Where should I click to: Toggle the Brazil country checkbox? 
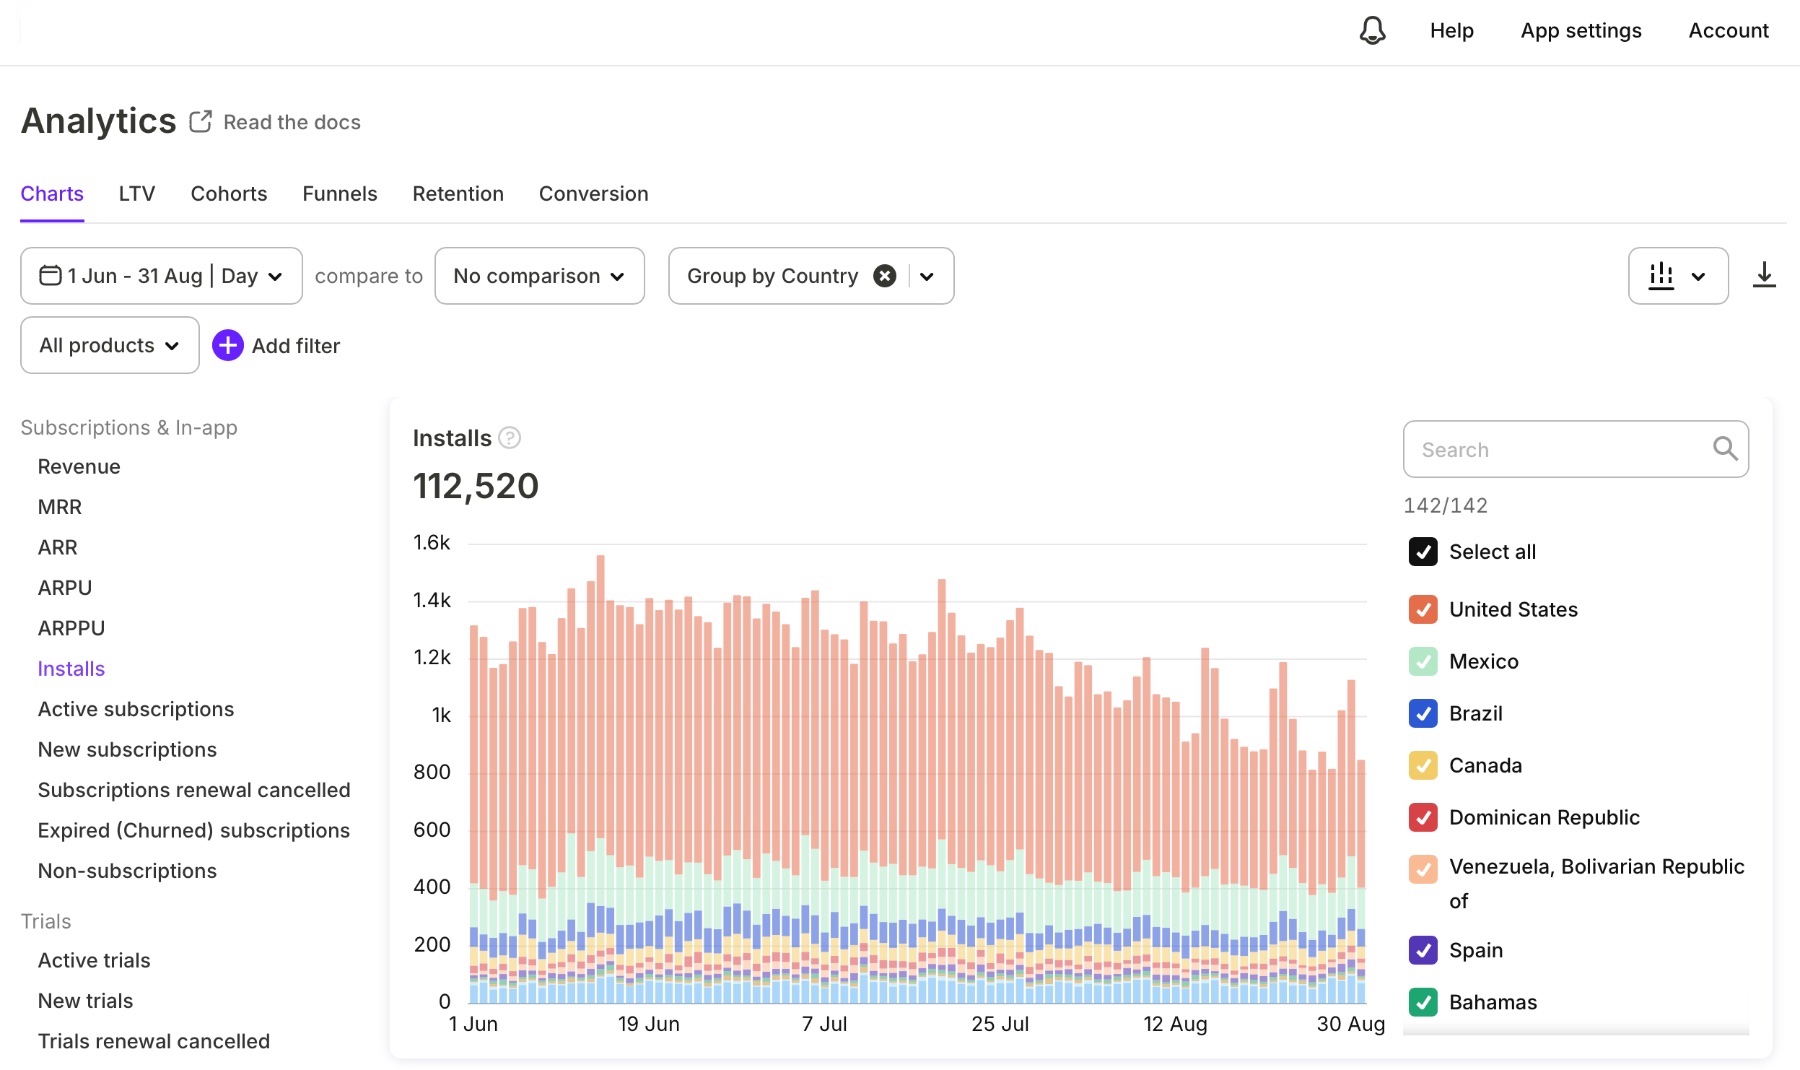(1423, 714)
